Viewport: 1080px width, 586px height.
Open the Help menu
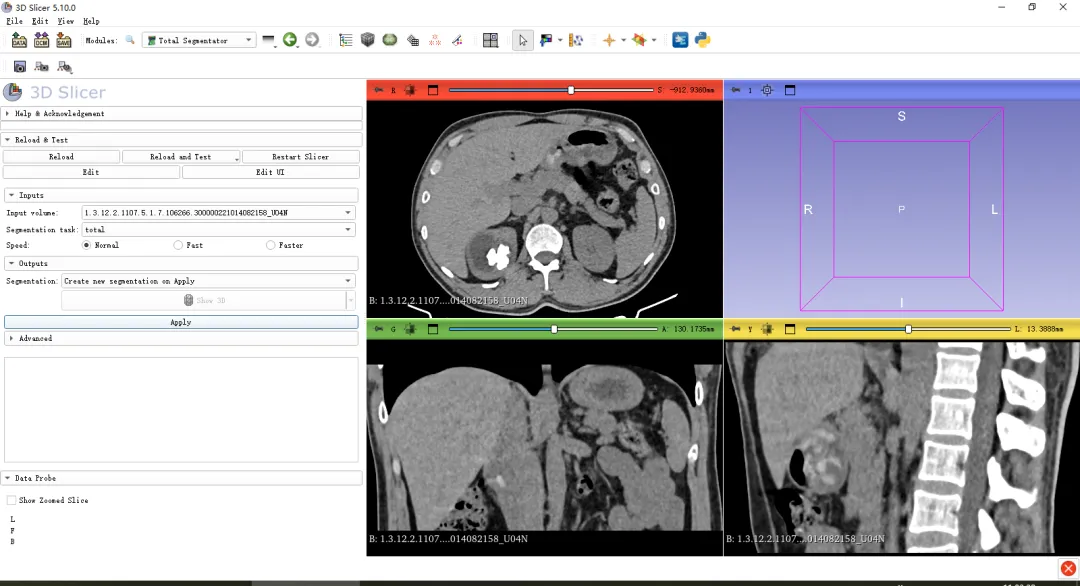pyautogui.click(x=91, y=21)
